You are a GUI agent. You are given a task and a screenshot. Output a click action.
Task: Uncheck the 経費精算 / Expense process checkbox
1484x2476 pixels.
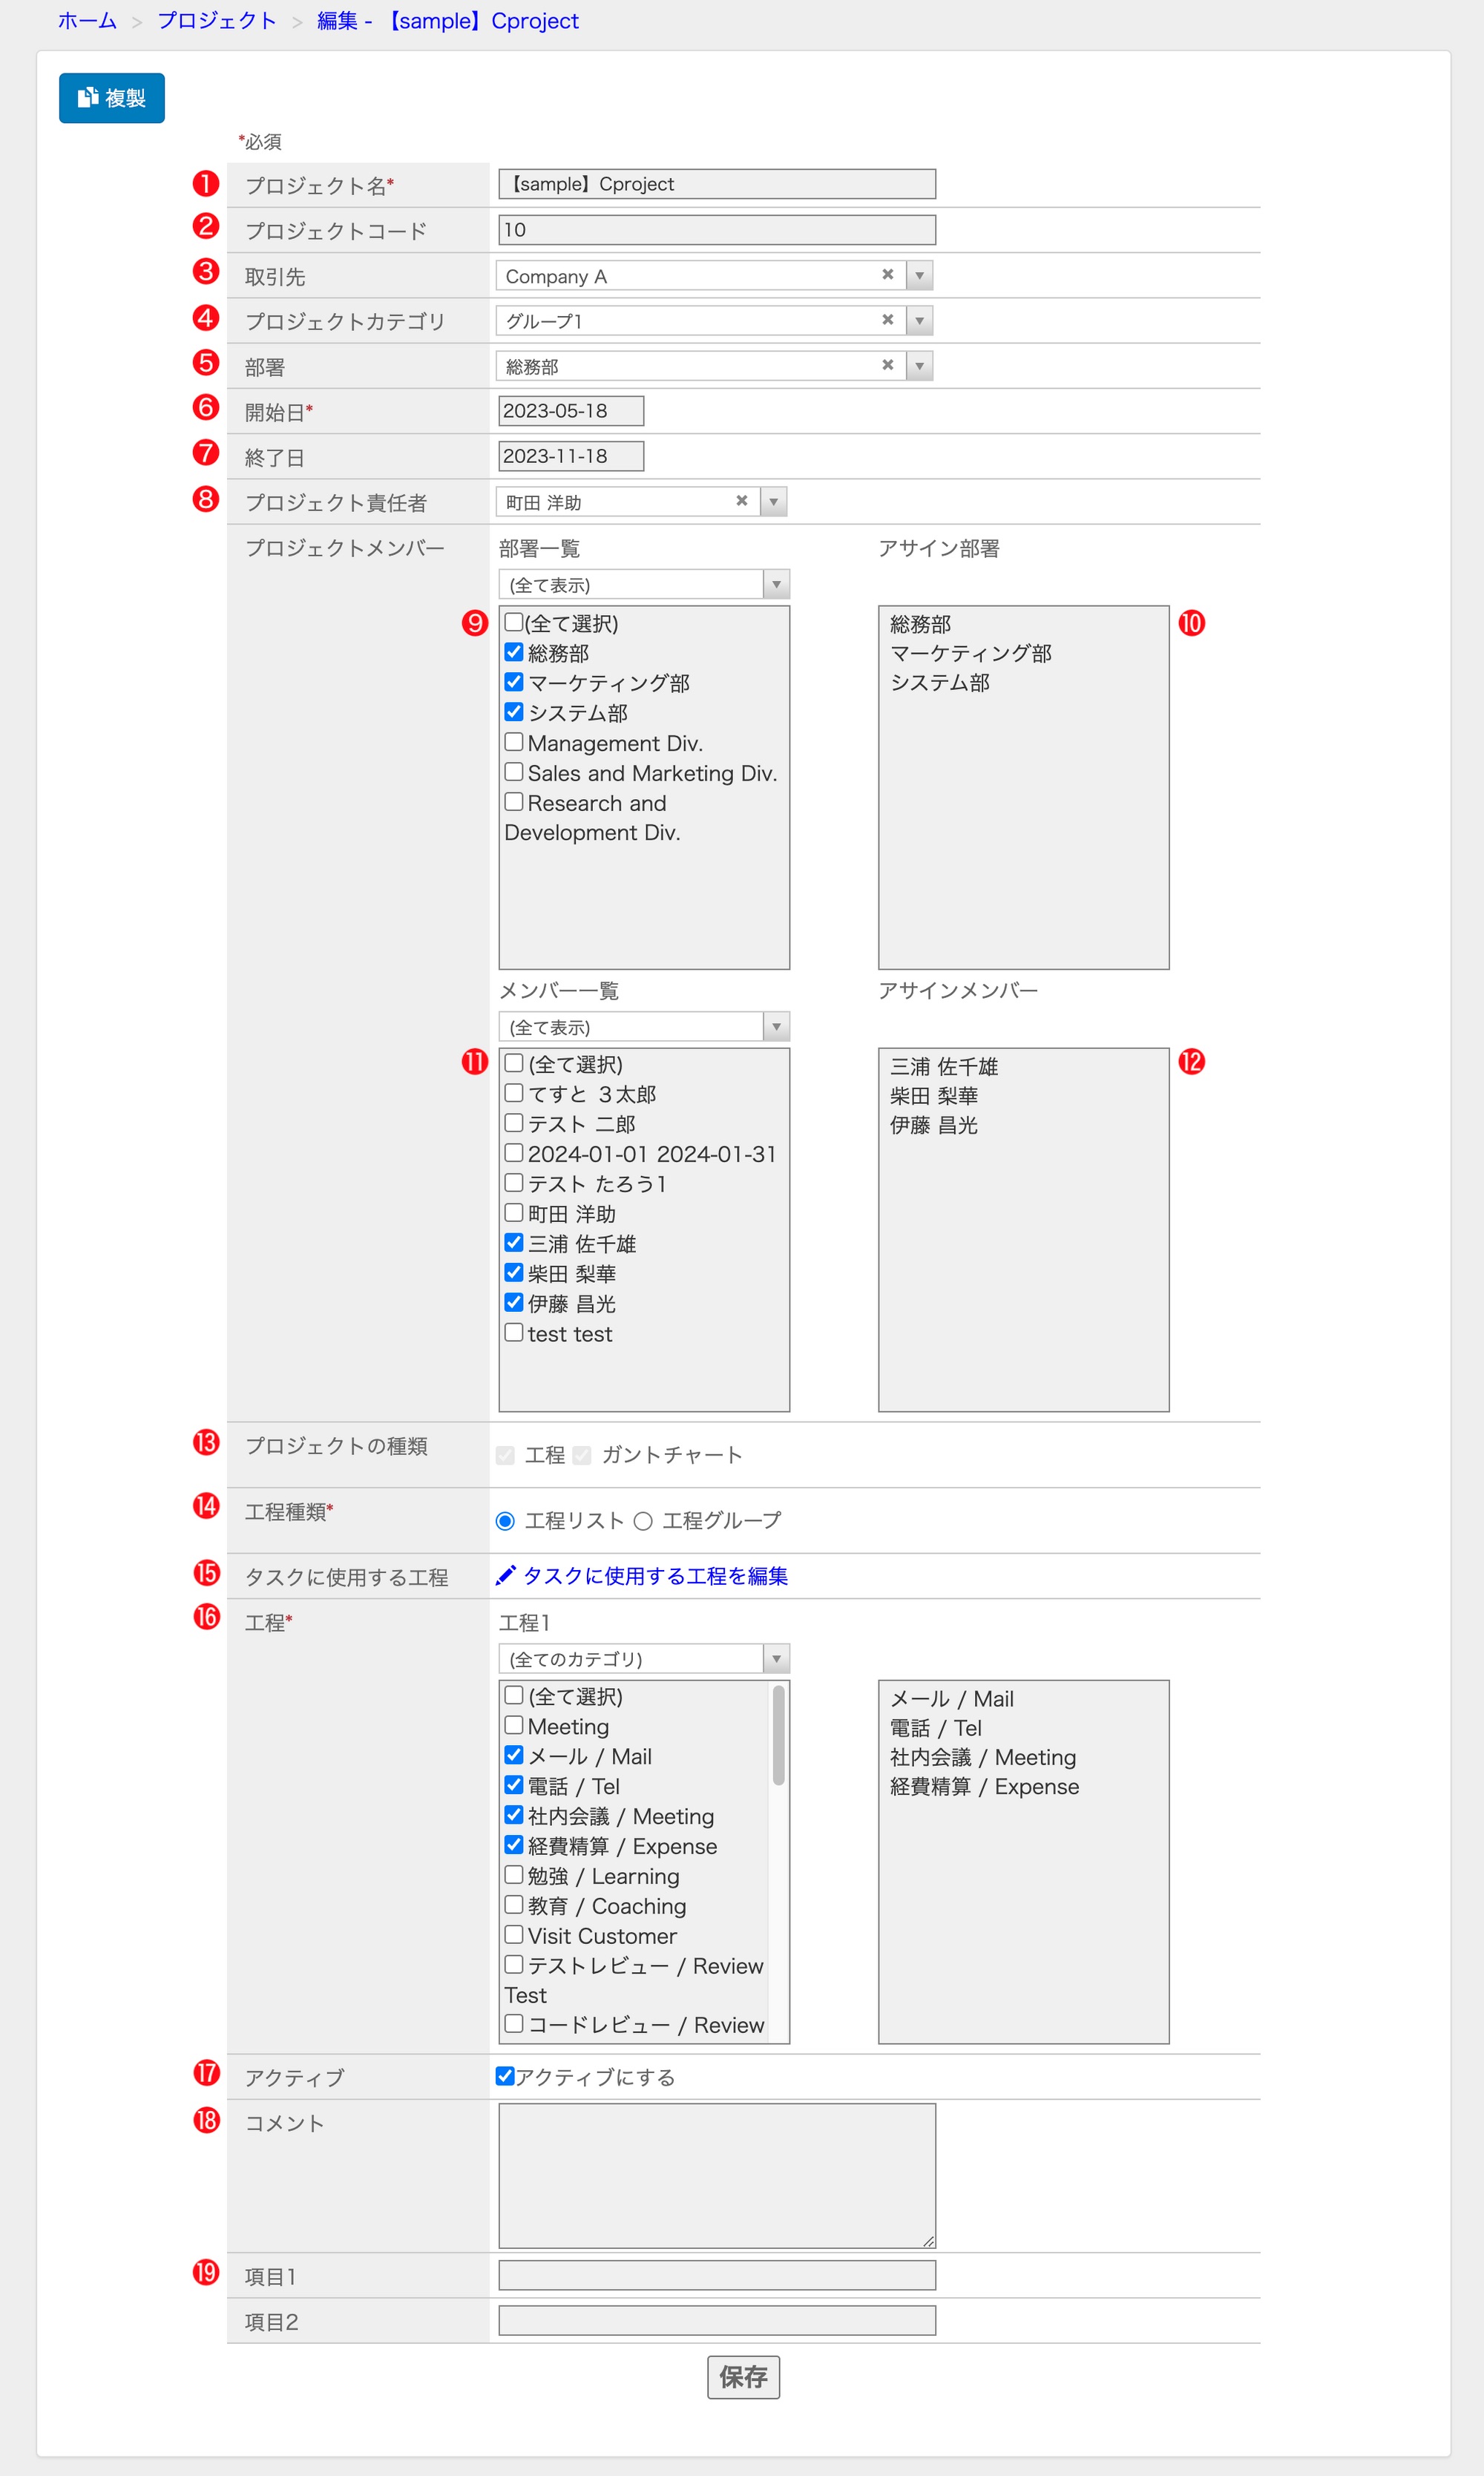coord(514,1845)
